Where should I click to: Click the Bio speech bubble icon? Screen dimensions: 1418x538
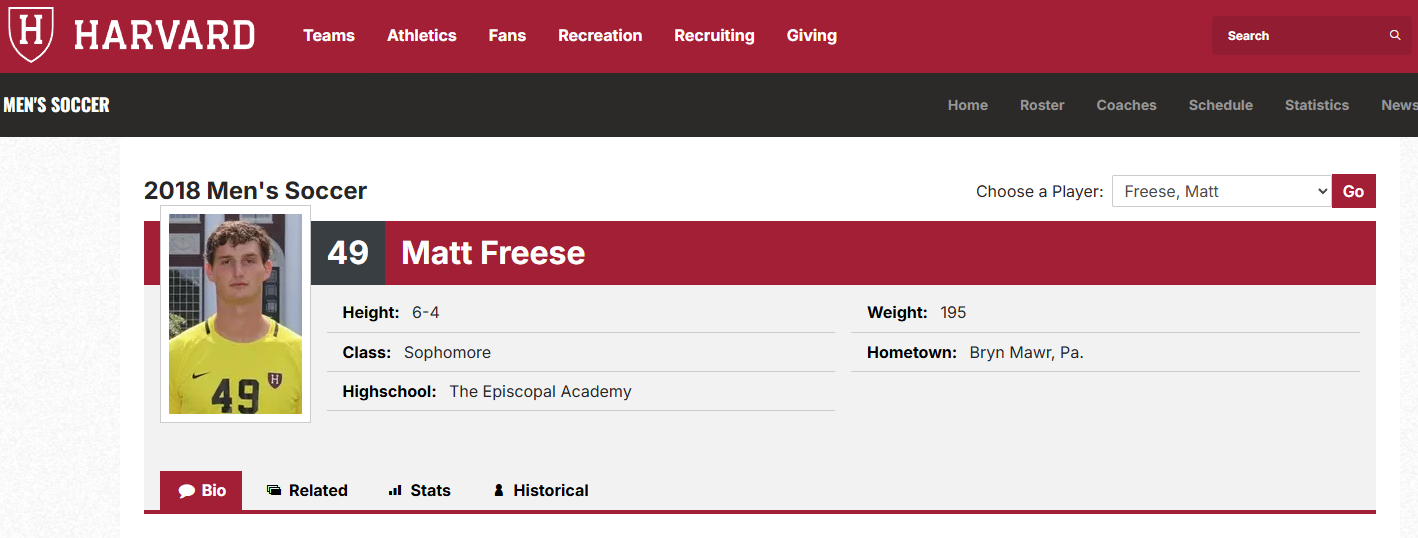point(186,491)
